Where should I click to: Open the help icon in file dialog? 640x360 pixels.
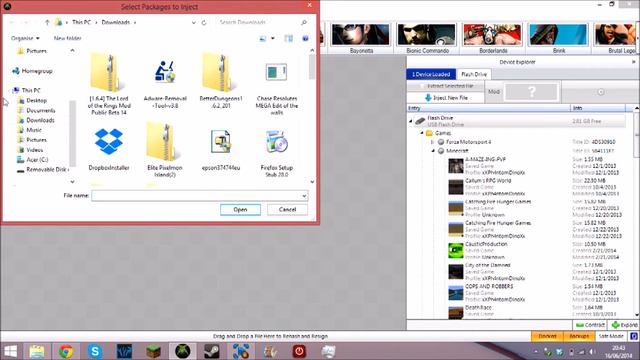pyautogui.click(x=305, y=38)
